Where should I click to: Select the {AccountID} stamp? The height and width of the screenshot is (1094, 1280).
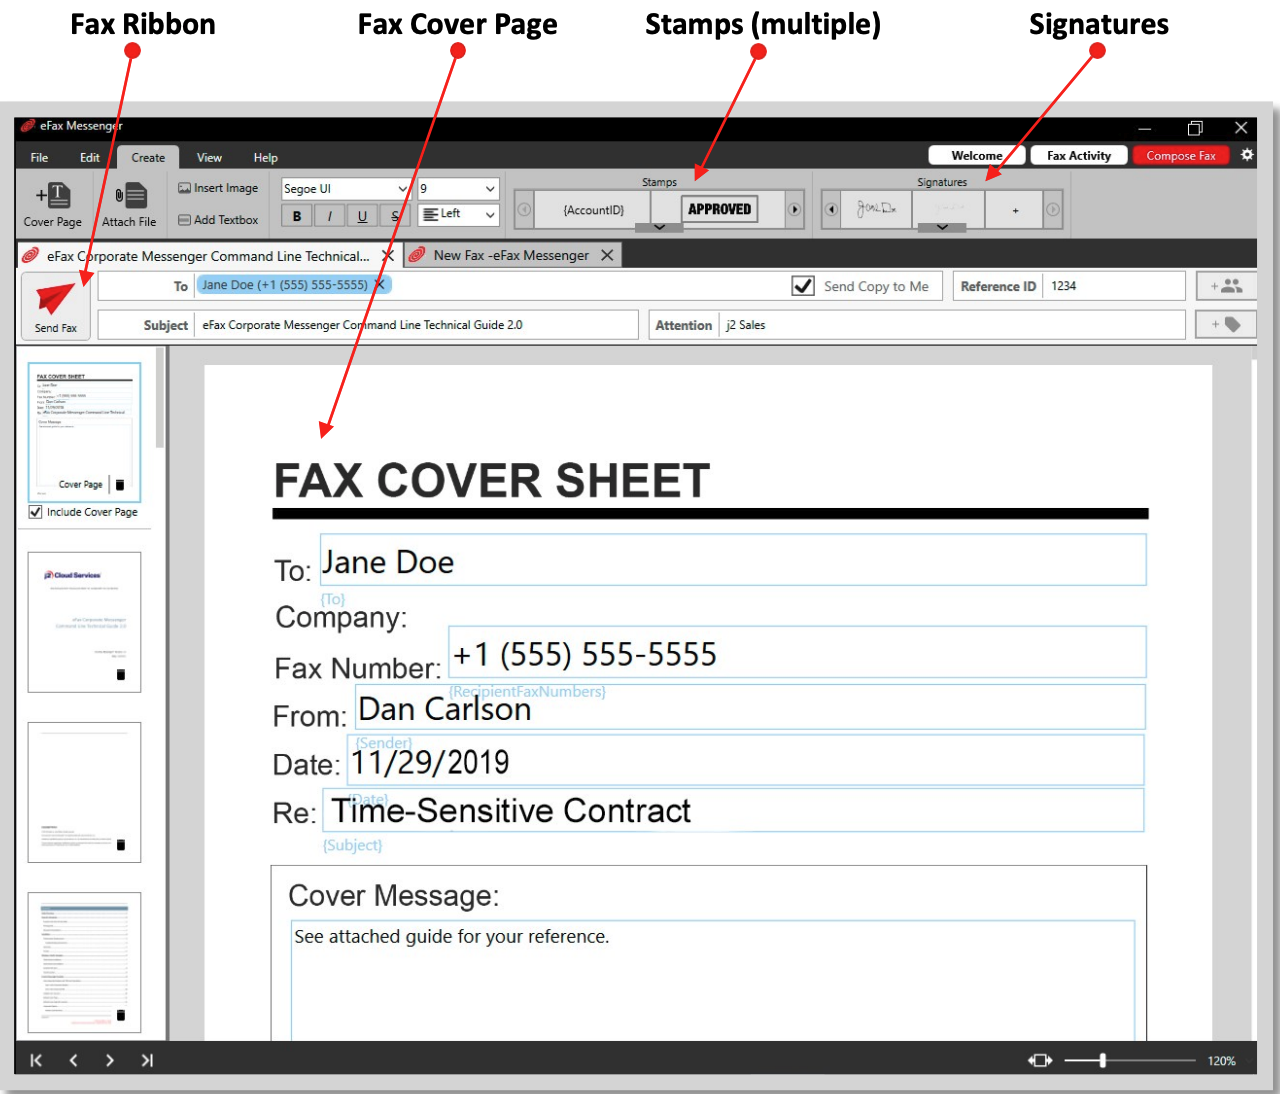593,210
